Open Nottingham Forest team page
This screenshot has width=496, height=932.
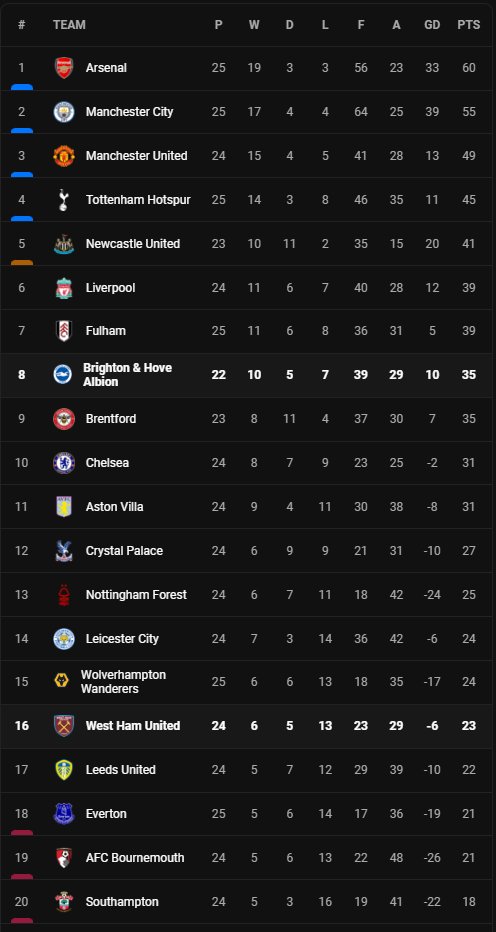(136, 595)
